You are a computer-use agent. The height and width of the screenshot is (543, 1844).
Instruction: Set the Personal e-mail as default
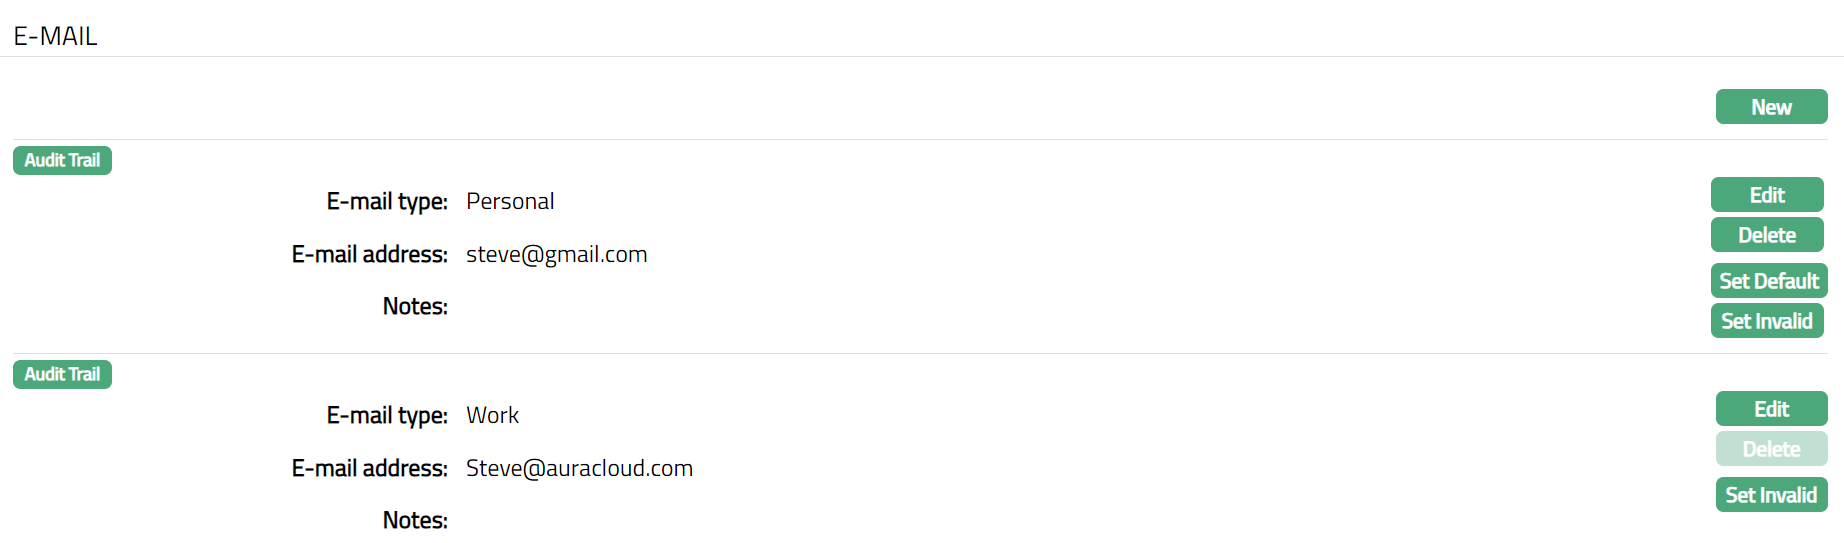point(1768,281)
